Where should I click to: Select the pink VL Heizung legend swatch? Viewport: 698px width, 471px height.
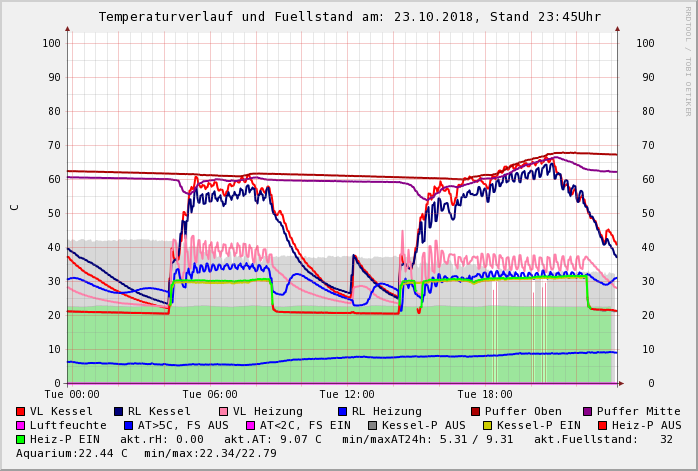(224, 411)
